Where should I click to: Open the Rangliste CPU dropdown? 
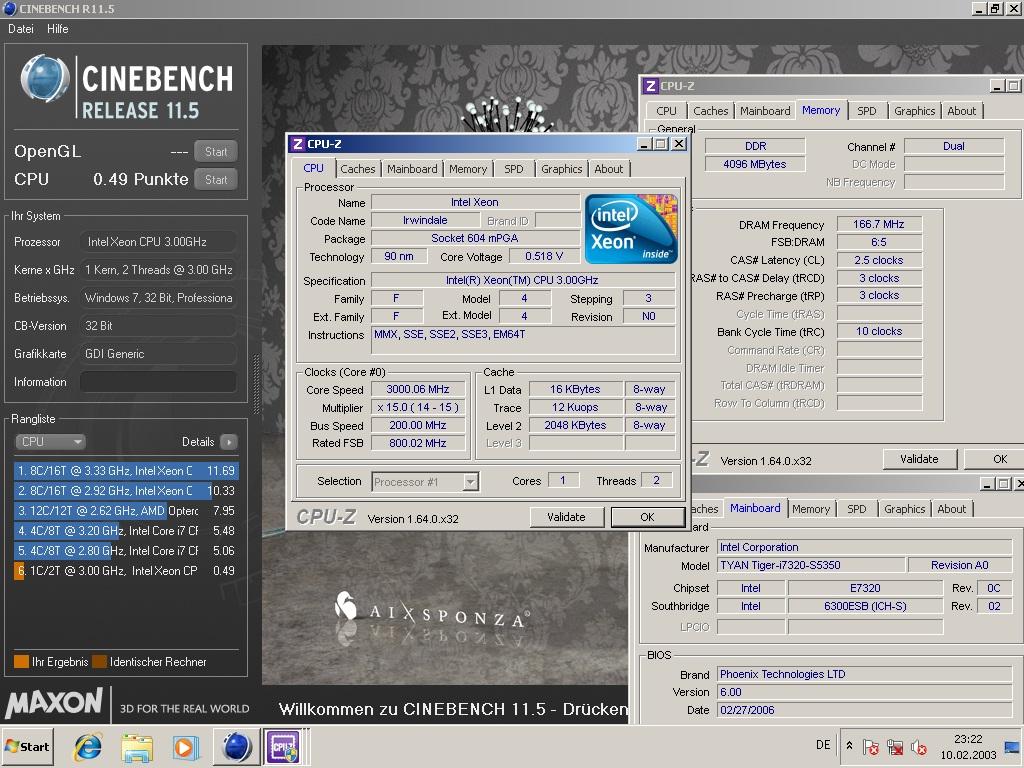point(50,441)
